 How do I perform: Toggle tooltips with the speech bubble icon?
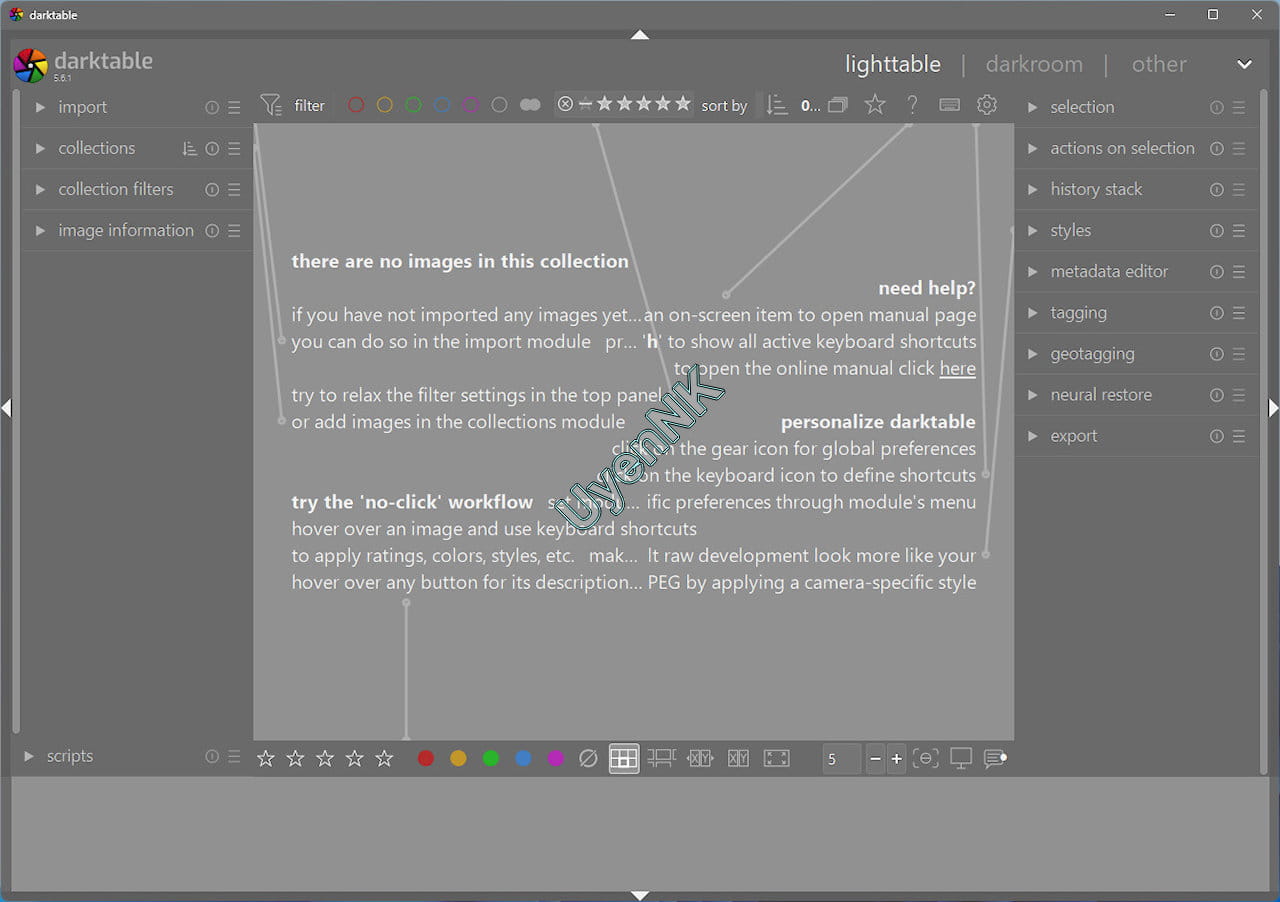[x=995, y=759]
